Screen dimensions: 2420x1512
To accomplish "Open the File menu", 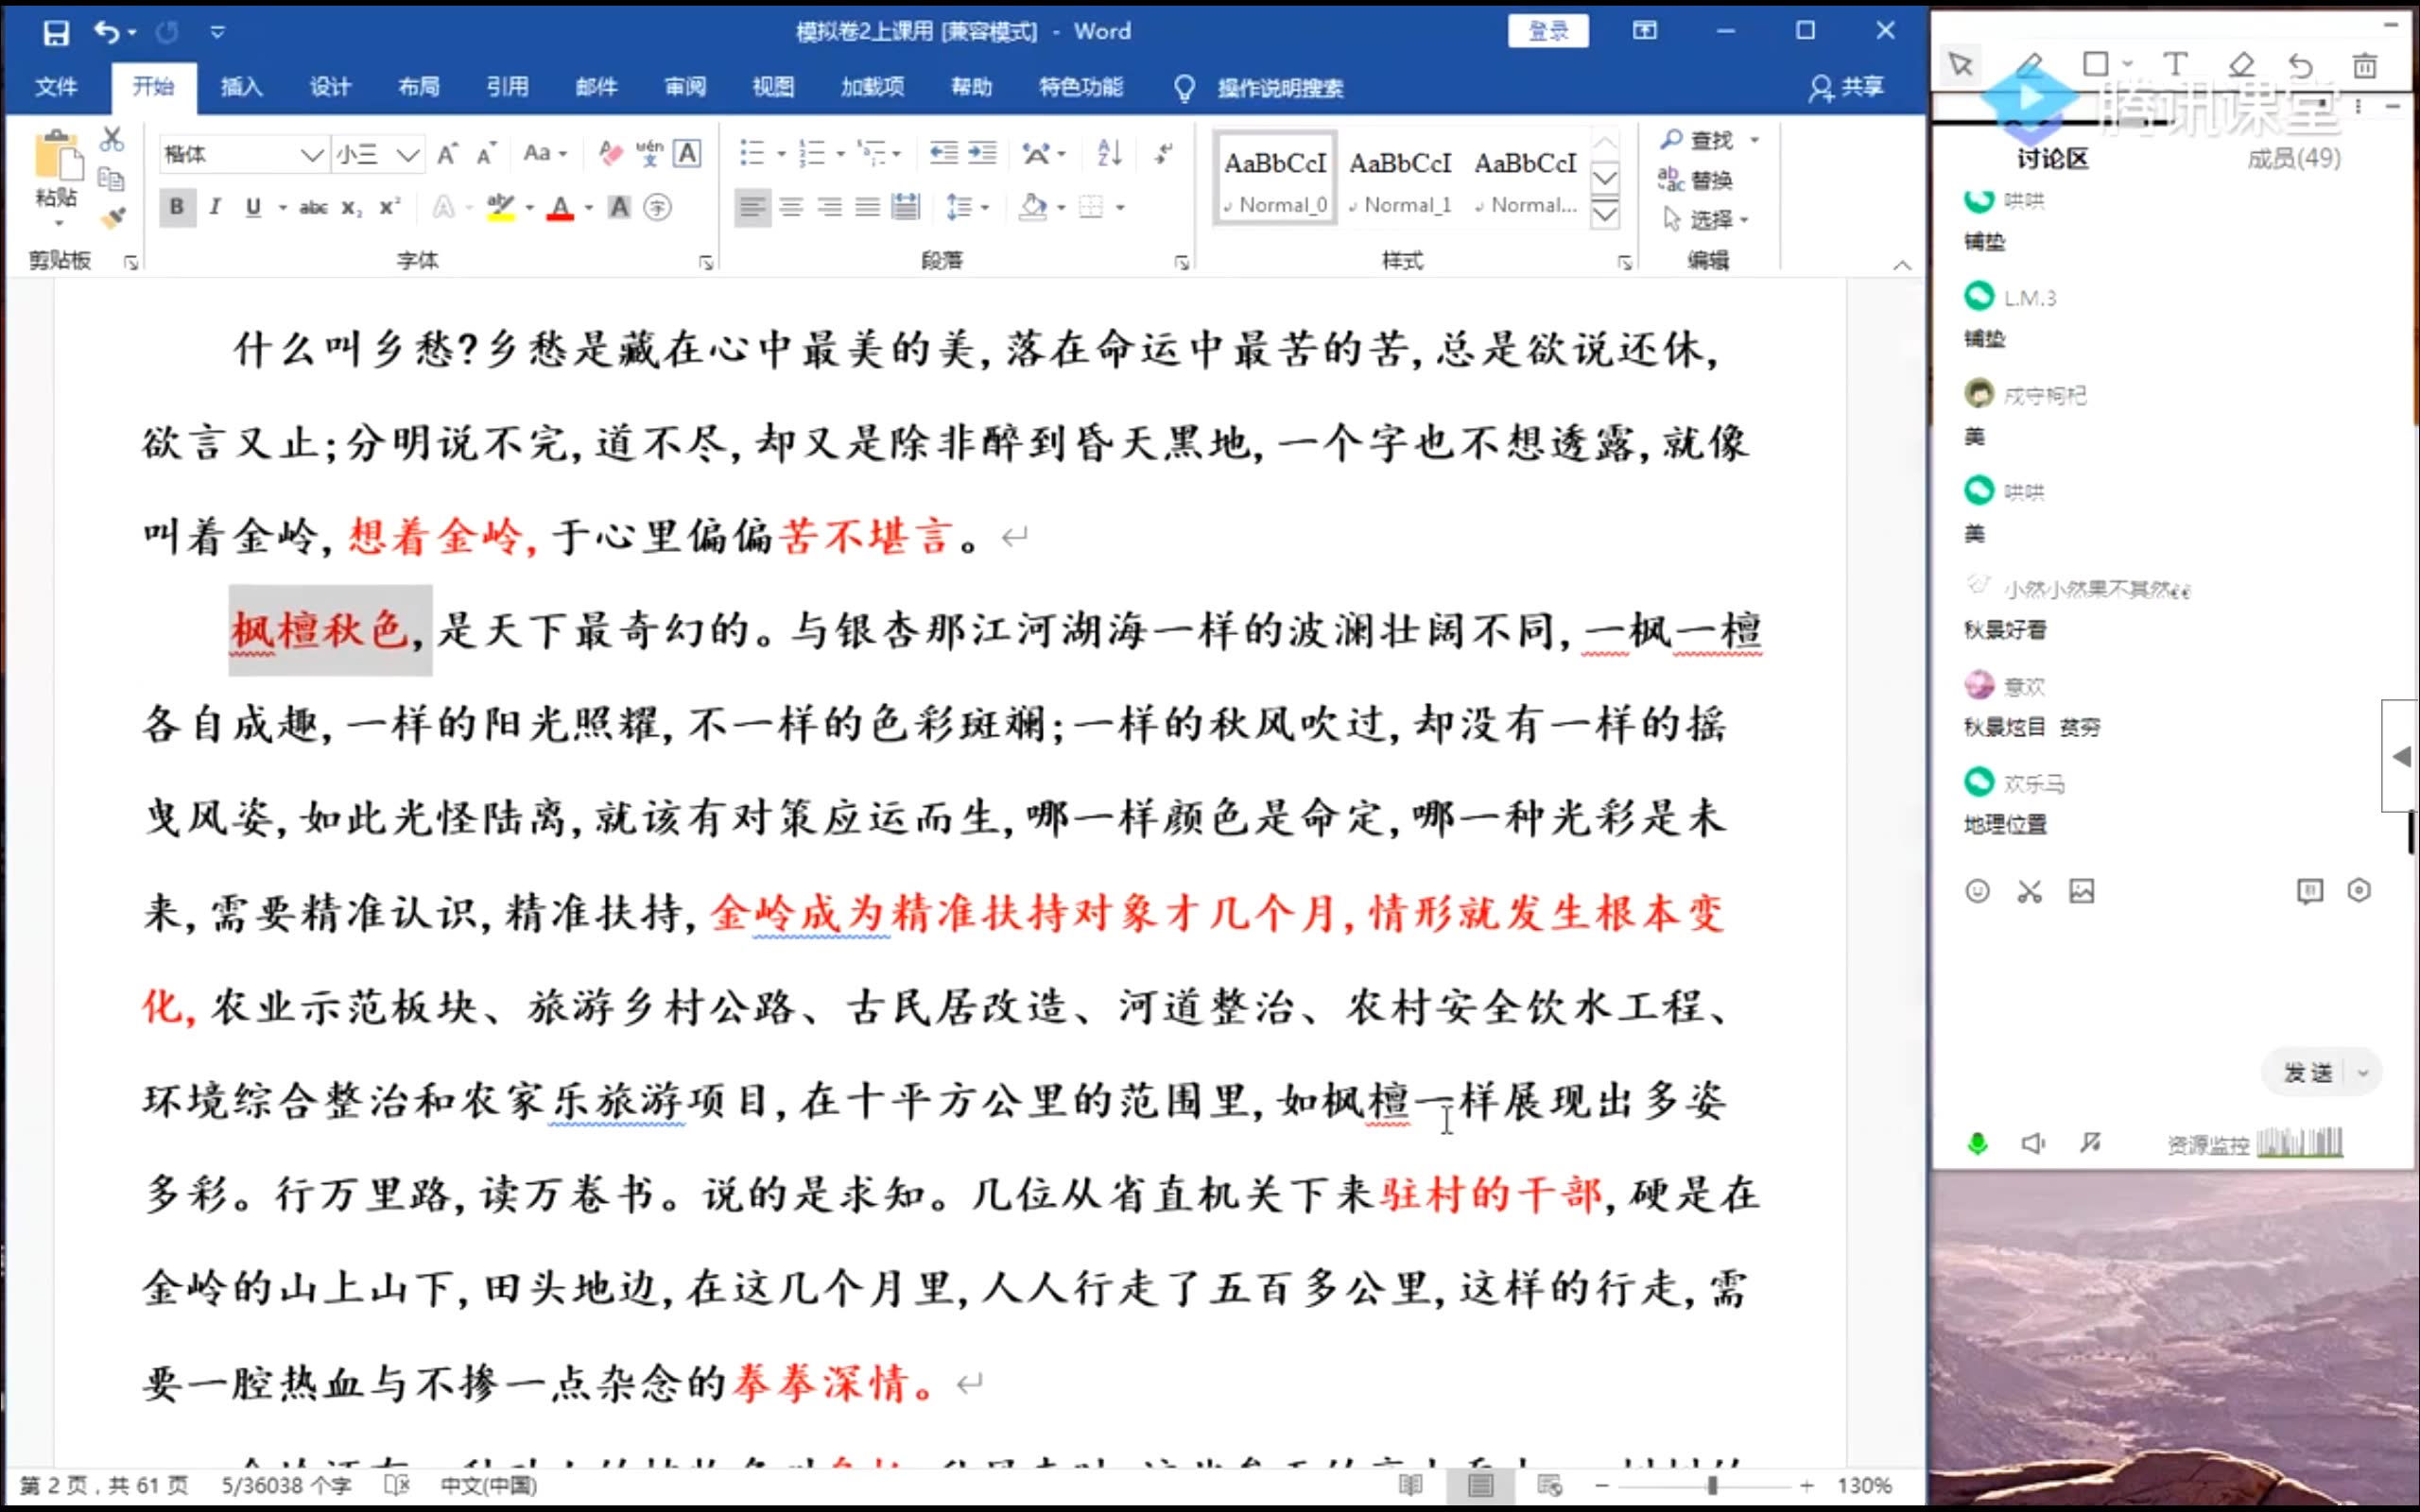I will pyautogui.click(x=56, y=88).
